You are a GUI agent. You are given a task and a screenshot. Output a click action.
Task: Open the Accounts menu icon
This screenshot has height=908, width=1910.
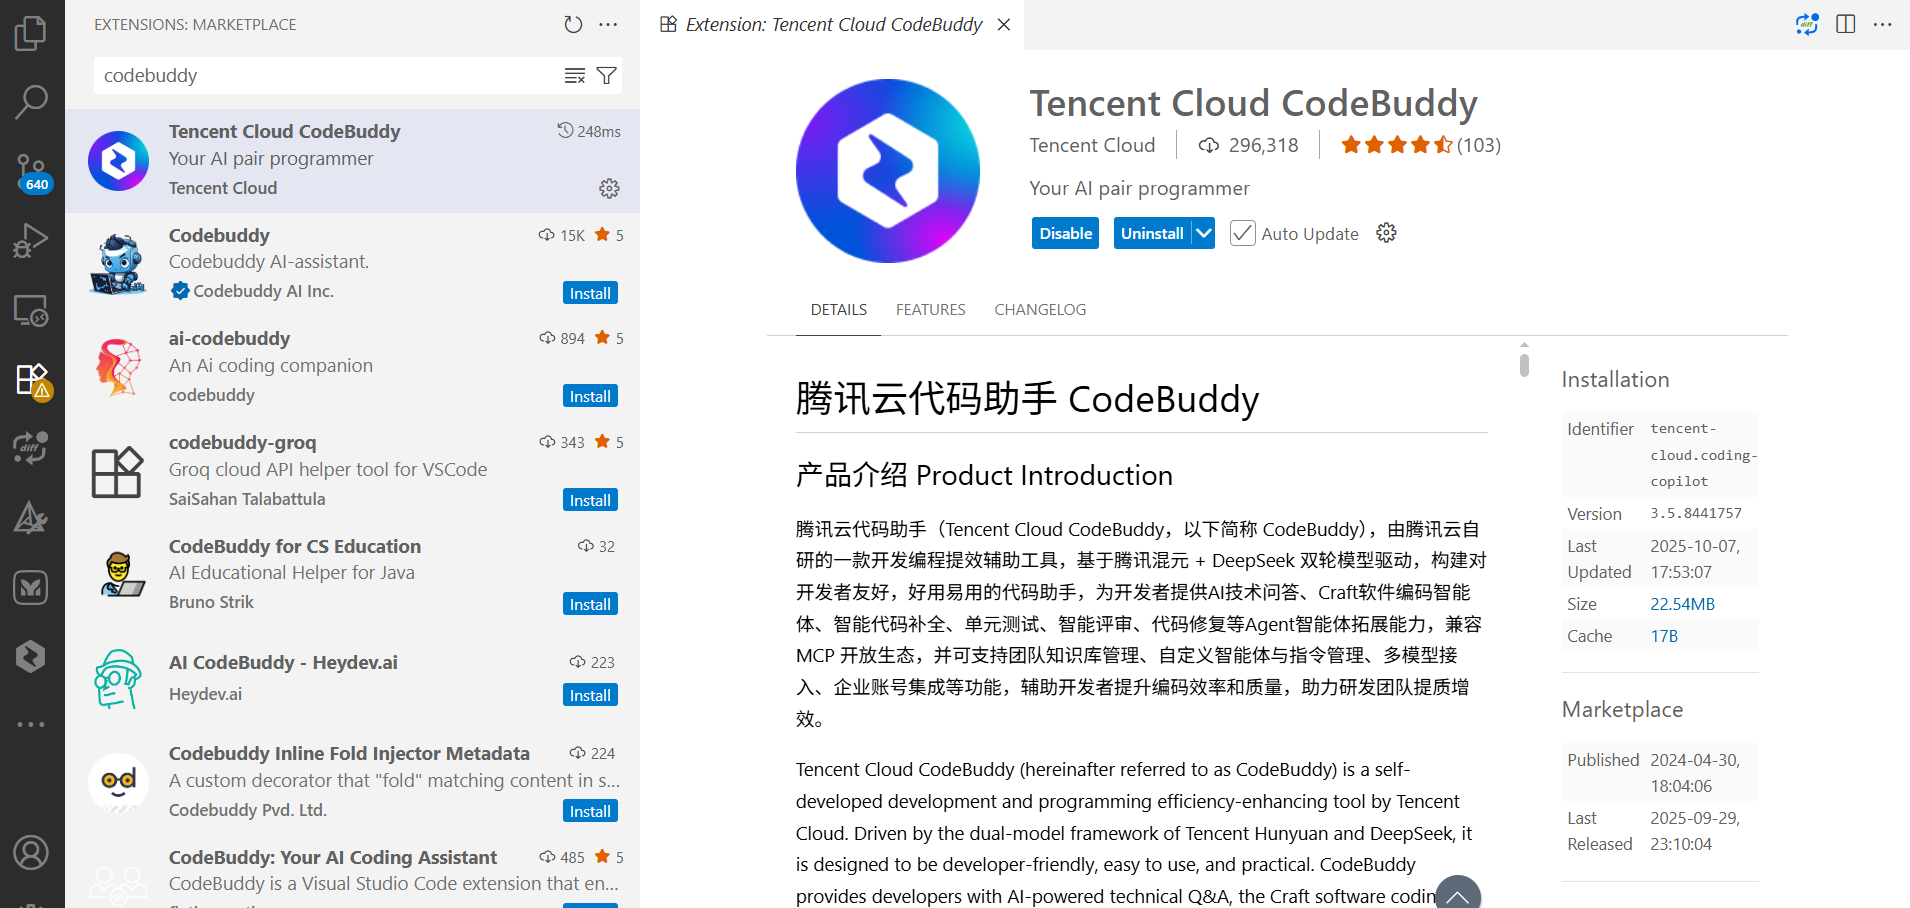(x=31, y=853)
